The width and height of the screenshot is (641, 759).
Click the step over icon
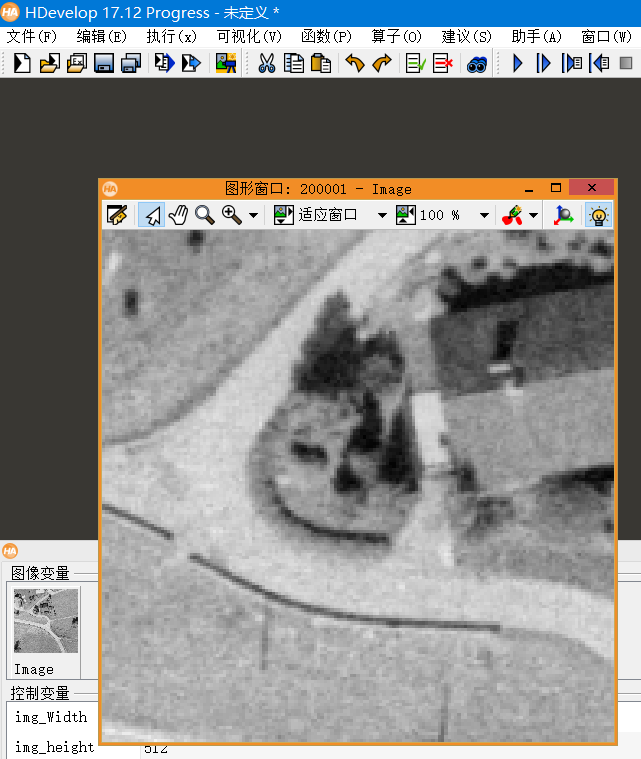click(x=543, y=63)
